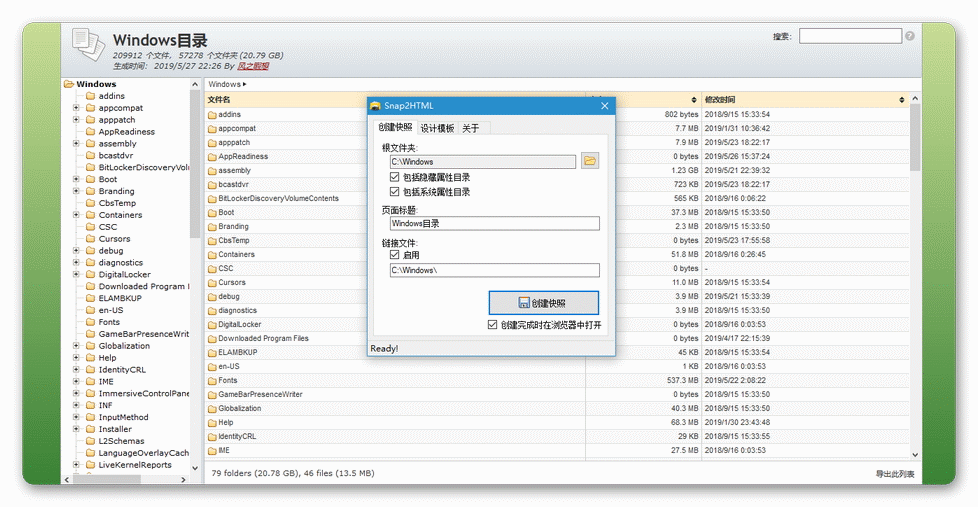This screenshot has width=978, height=507.
Task: Open the author link after By
Action: point(253,65)
